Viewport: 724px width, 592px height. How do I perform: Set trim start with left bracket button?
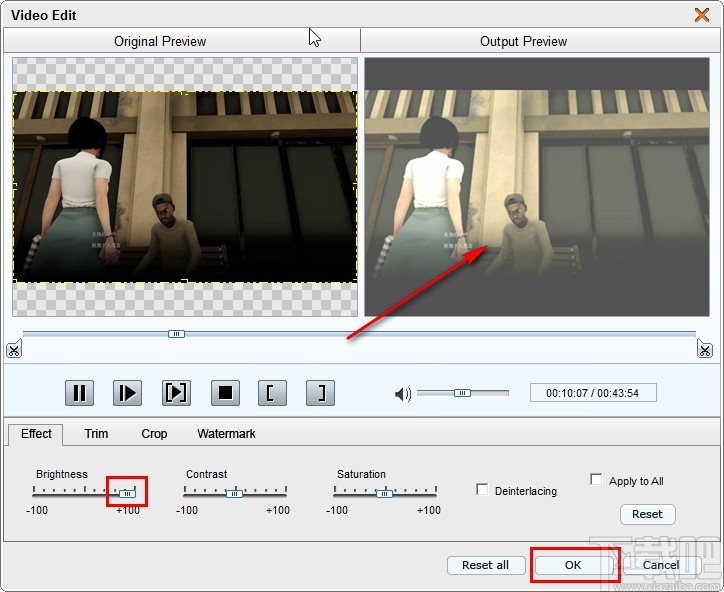click(x=272, y=393)
